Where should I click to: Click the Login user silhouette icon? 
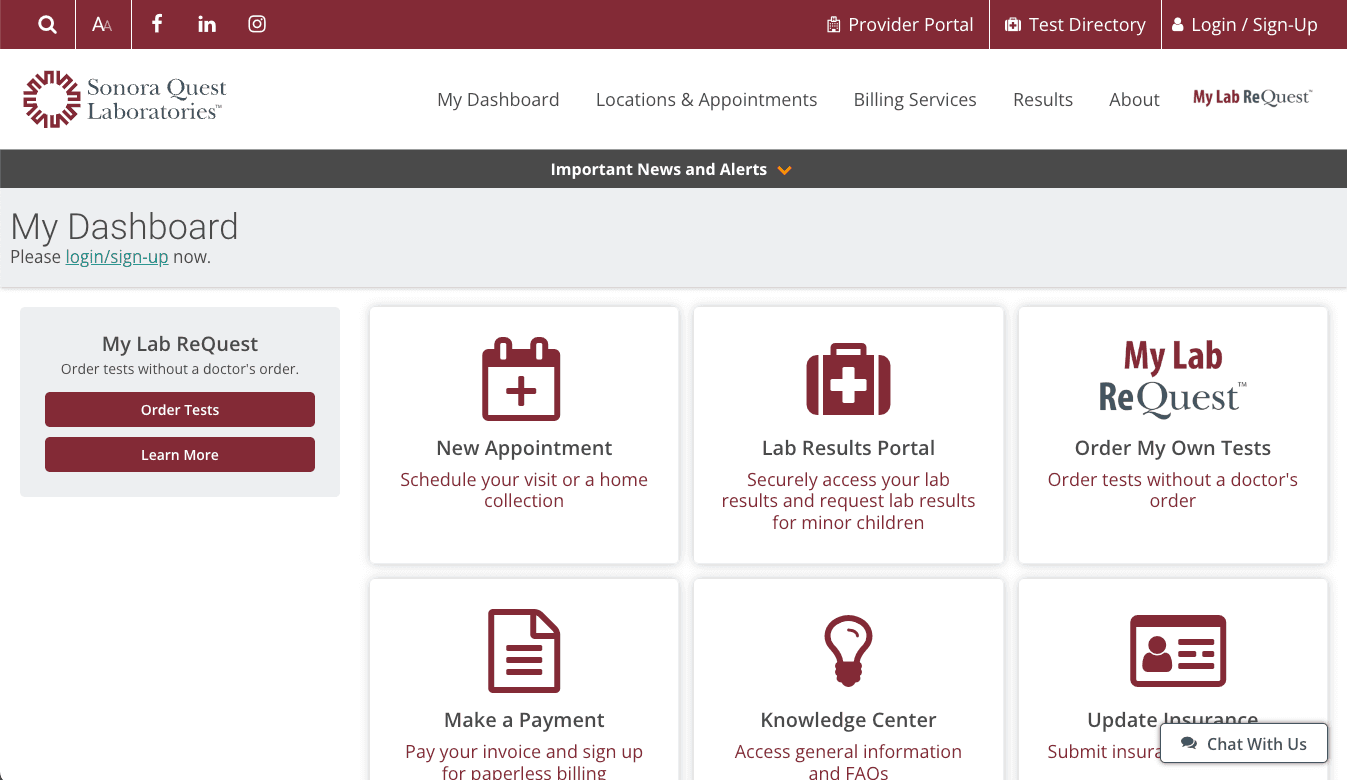click(1177, 24)
